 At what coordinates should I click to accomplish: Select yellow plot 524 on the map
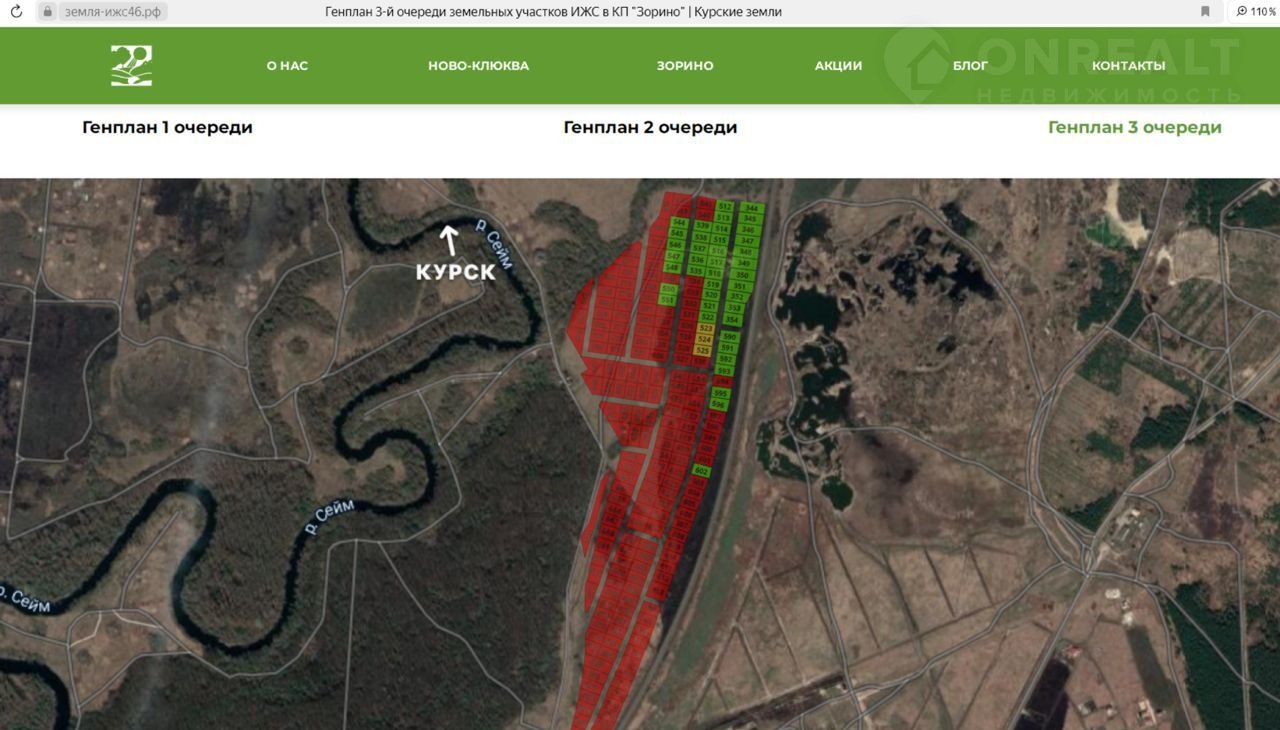click(x=704, y=340)
